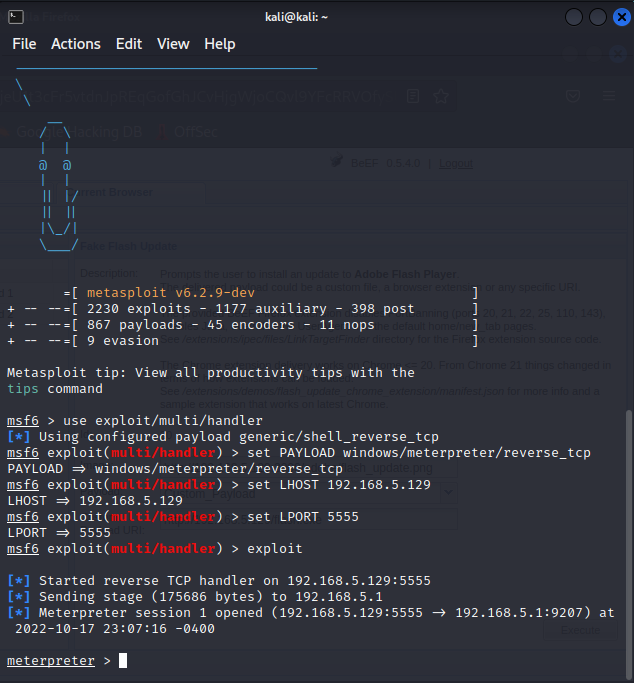Click 'LPORT => 5555' output line
Image resolution: width=634 pixels, height=683 pixels.
[x=59, y=533]
